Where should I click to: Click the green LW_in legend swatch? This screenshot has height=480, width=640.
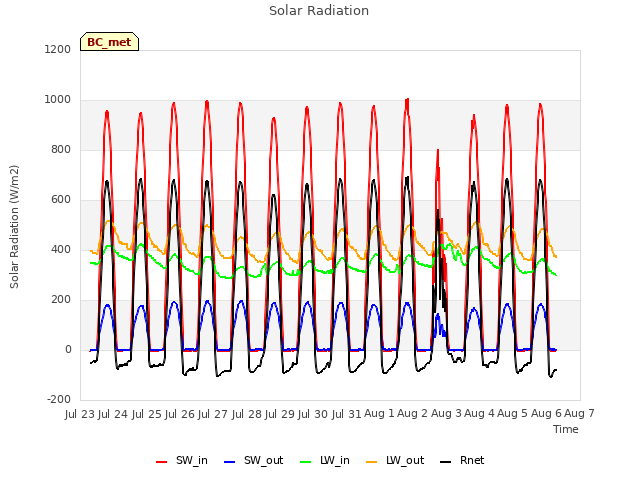point(306,462)
